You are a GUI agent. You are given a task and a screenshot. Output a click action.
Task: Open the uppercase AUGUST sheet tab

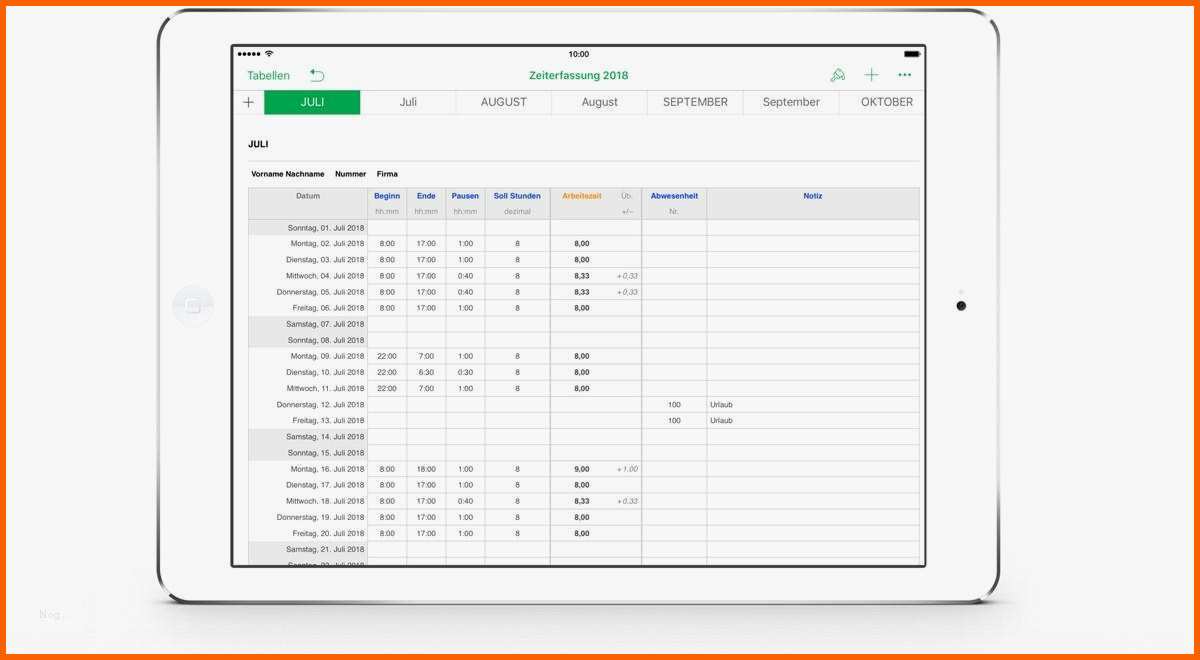pos(504,102)
